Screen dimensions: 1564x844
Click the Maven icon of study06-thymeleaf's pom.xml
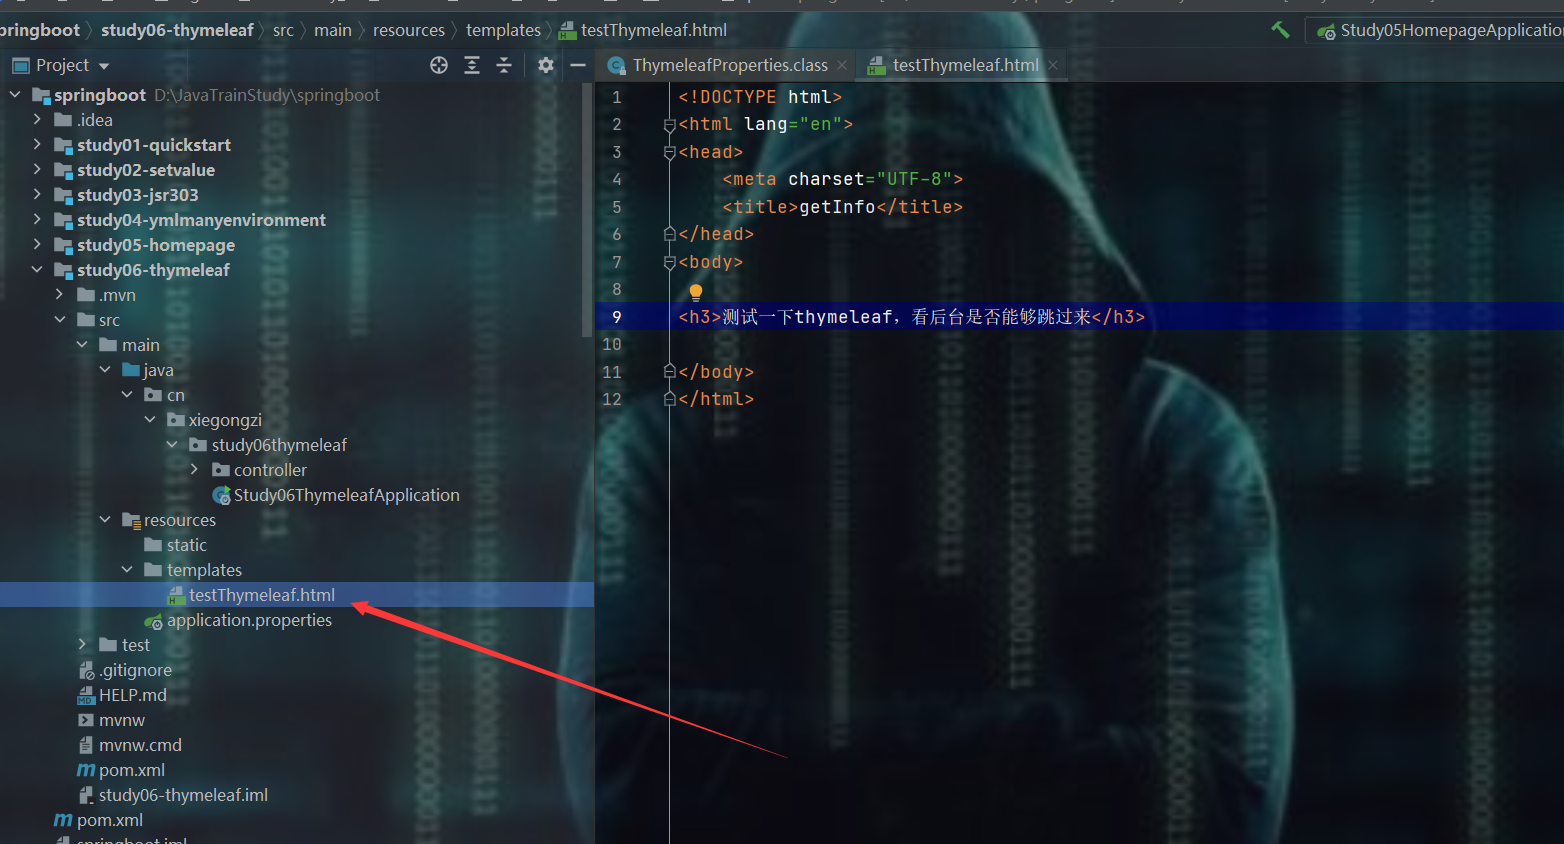87,770
